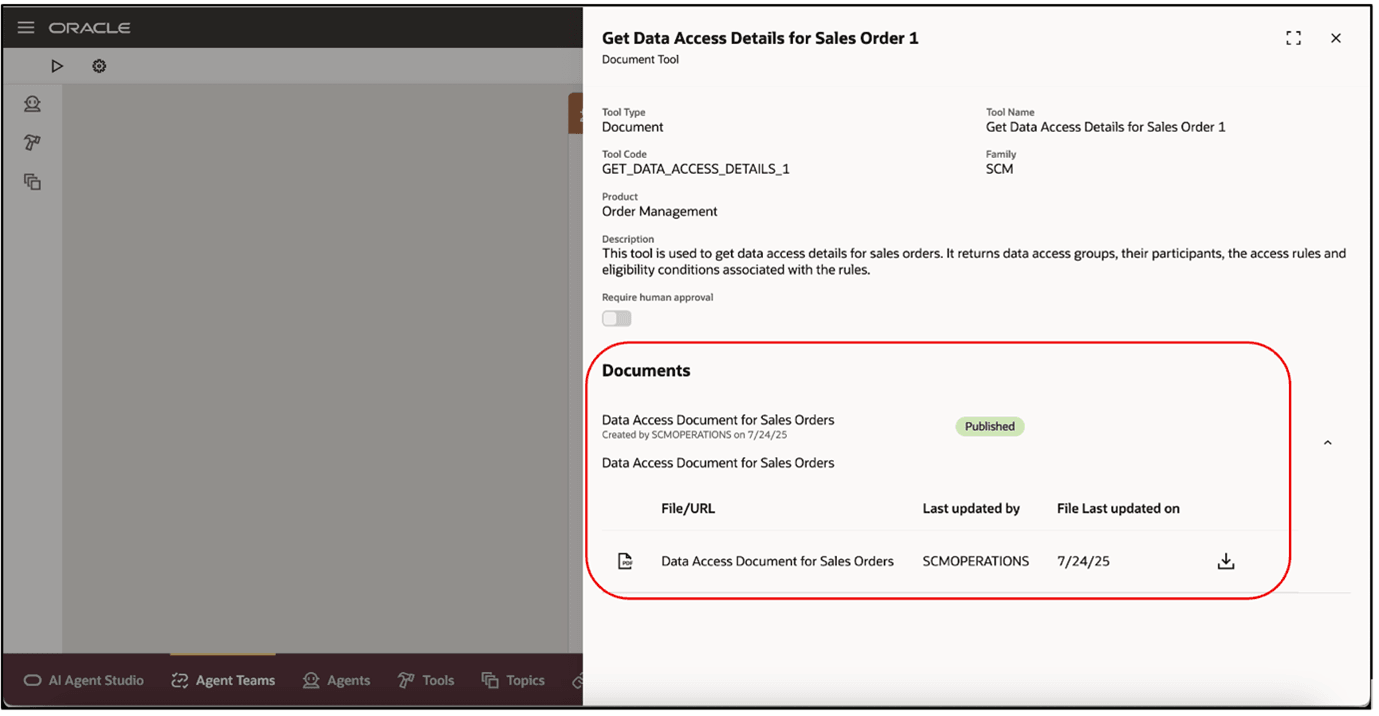Click the Documents section heading
The width and height of the screenshot is (1379, 716).
click(646, 370)
